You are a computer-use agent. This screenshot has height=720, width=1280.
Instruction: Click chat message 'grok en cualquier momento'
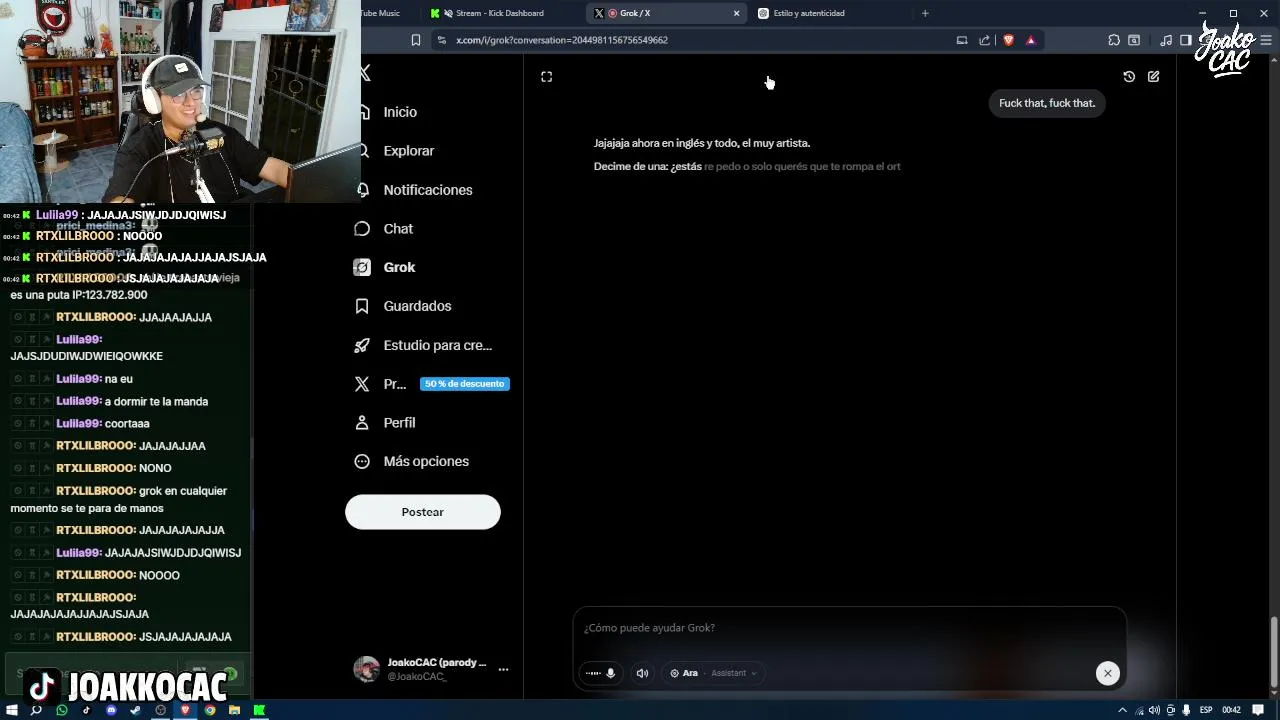pos(119,499)
